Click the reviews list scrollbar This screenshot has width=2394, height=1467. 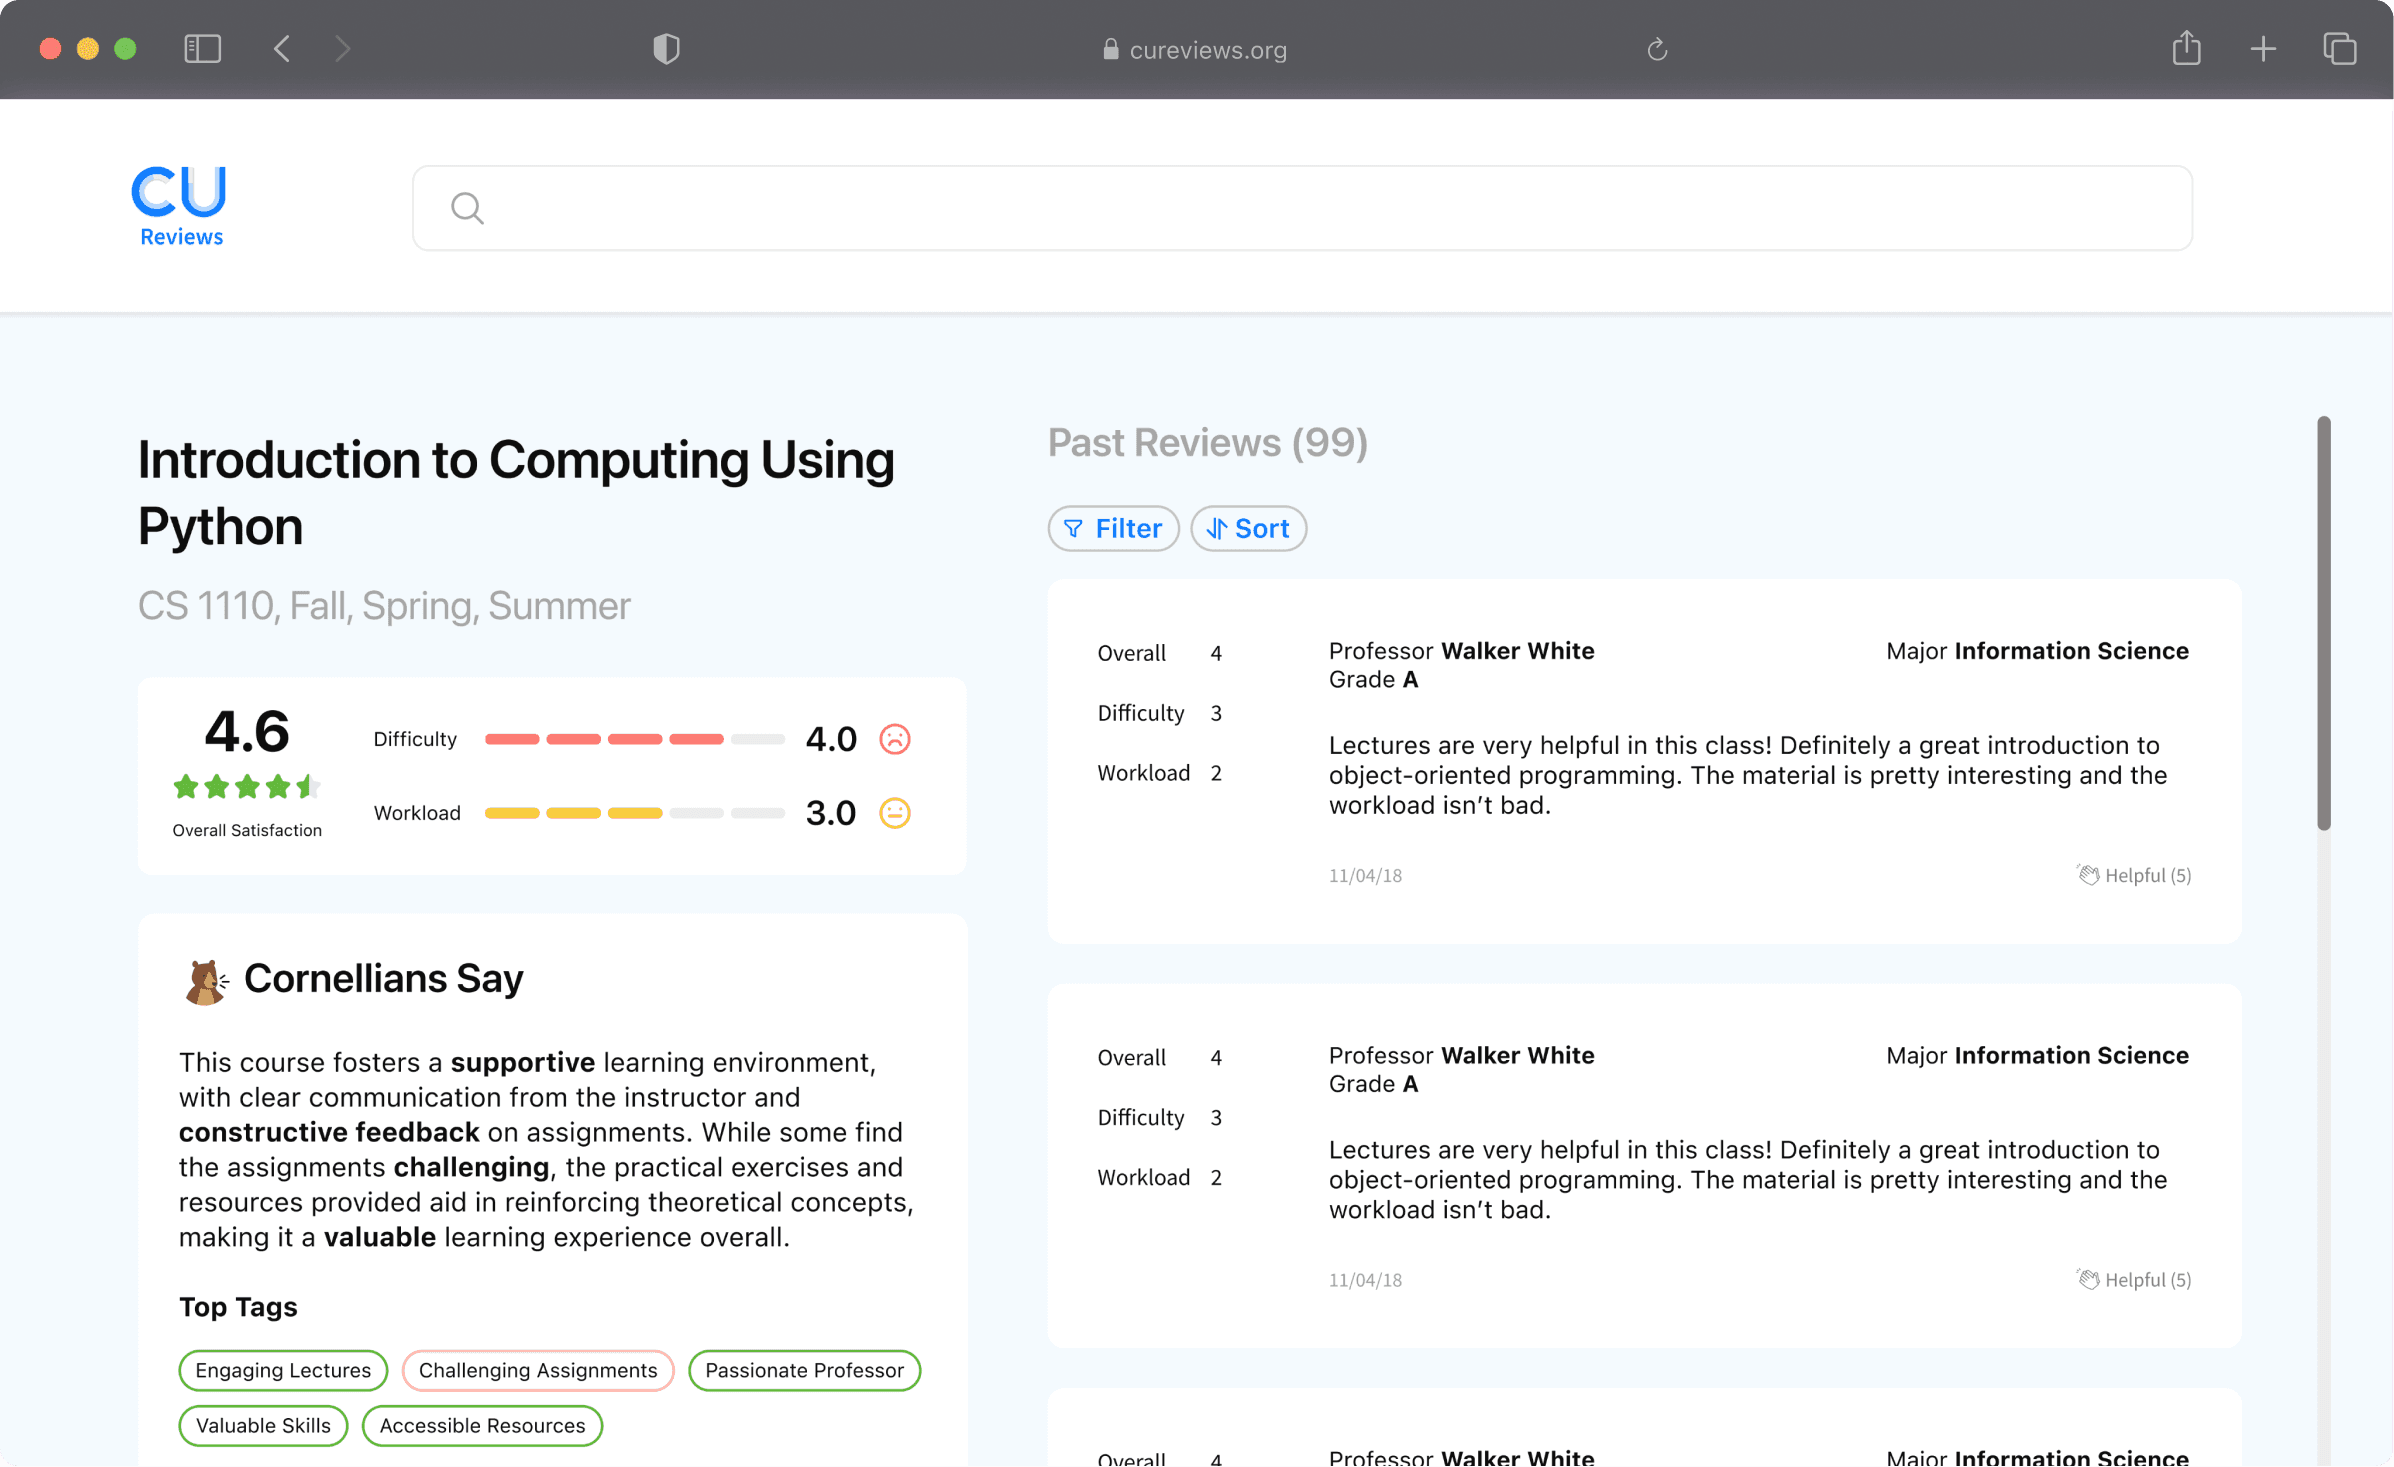coord(2324,623)
